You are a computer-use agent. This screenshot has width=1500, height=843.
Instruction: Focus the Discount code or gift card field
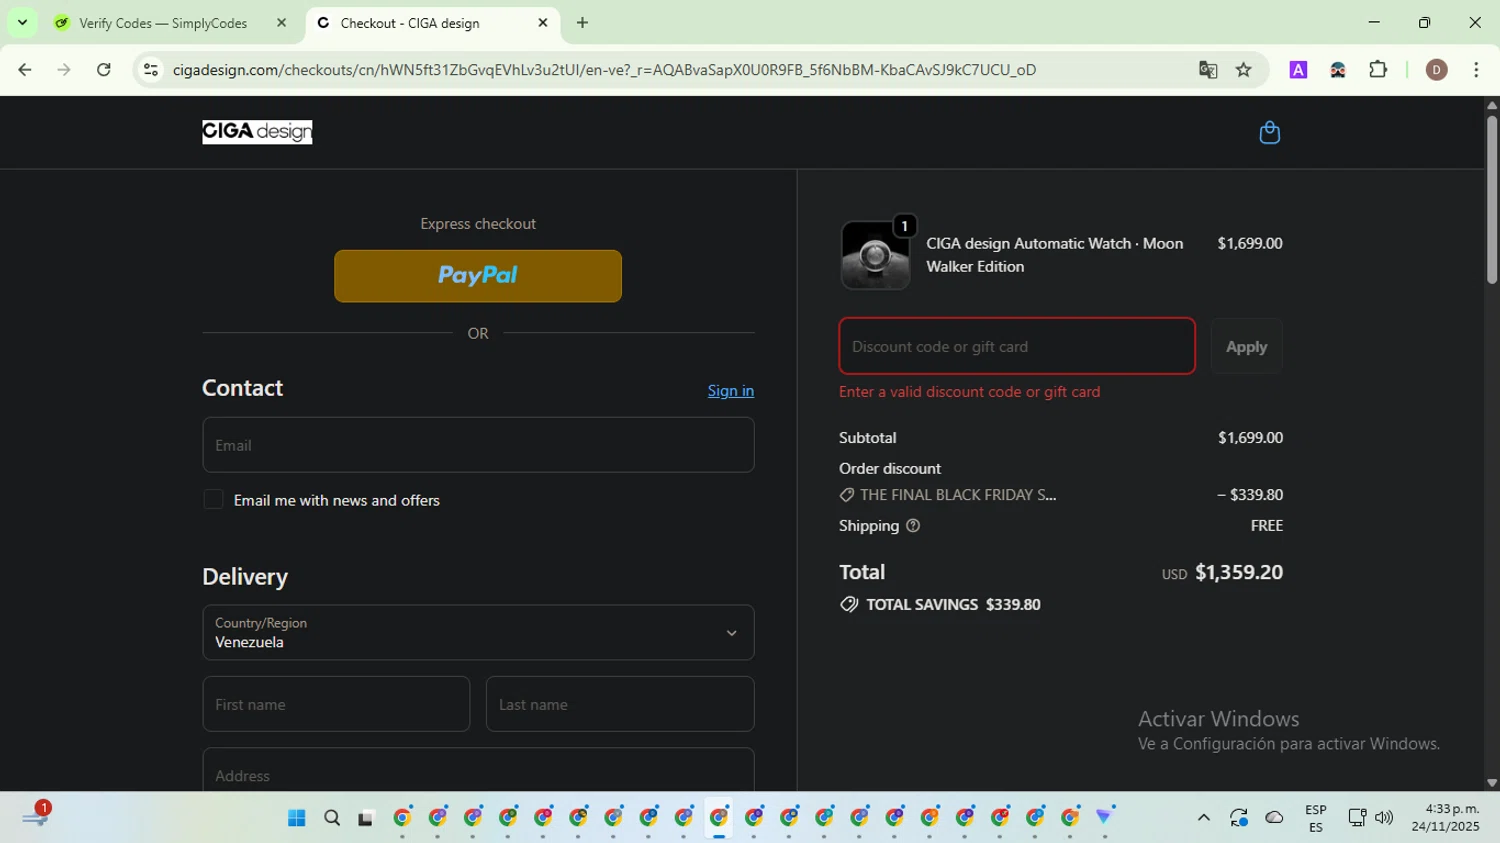[x=1017, y=346]
